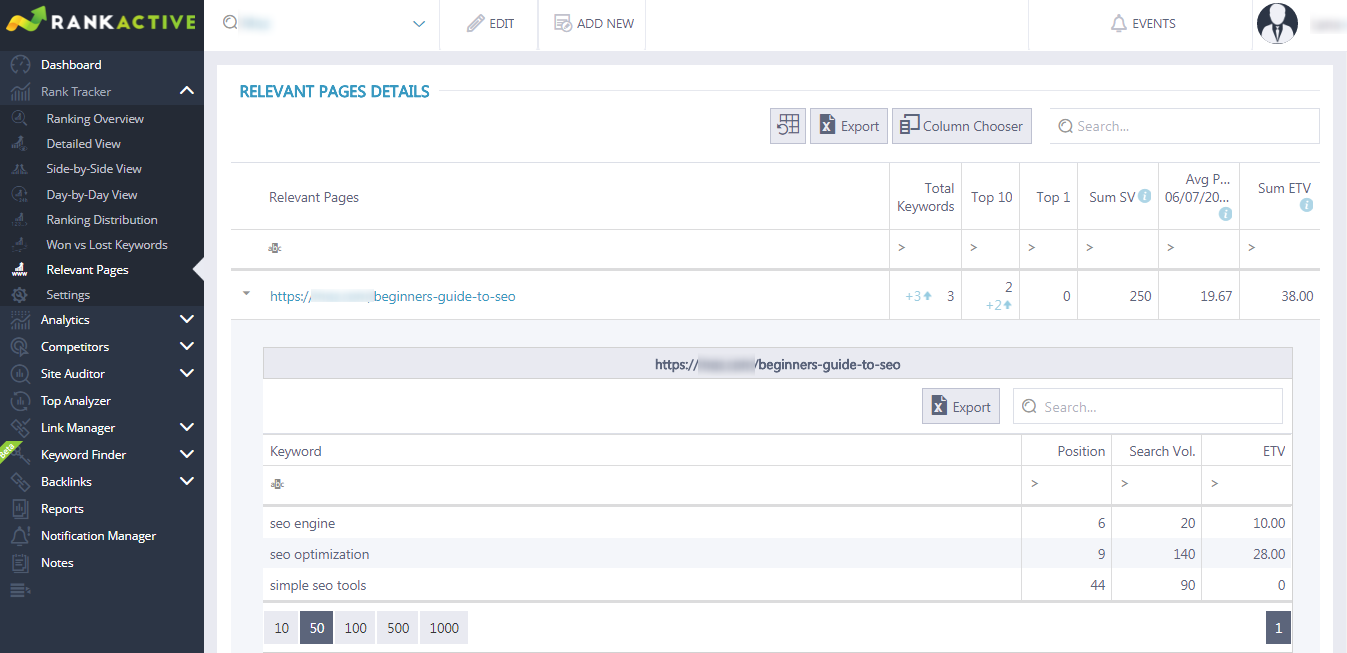Select Day-by-Day View
The height and width of the screenshot is (653, 1347).
point(92,195)
